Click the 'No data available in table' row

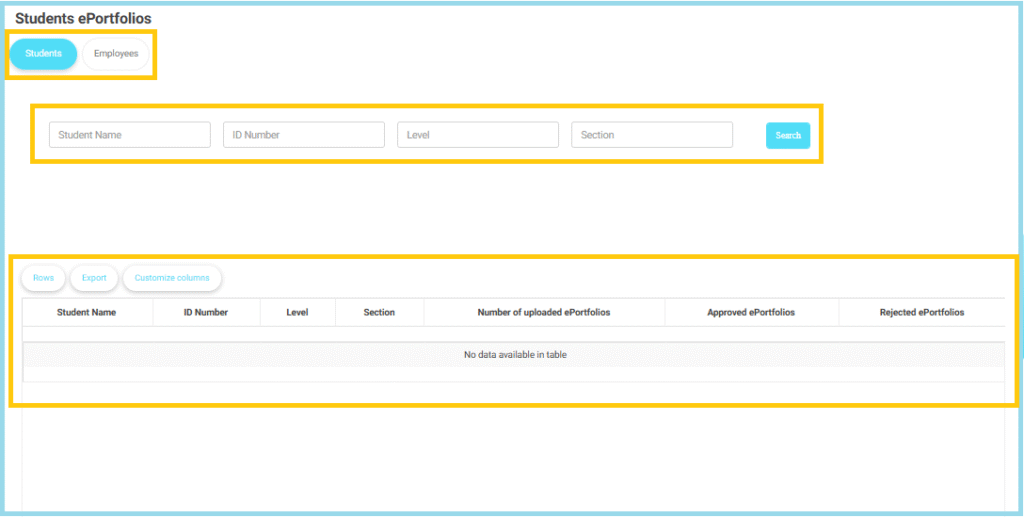tap(514, 355)
